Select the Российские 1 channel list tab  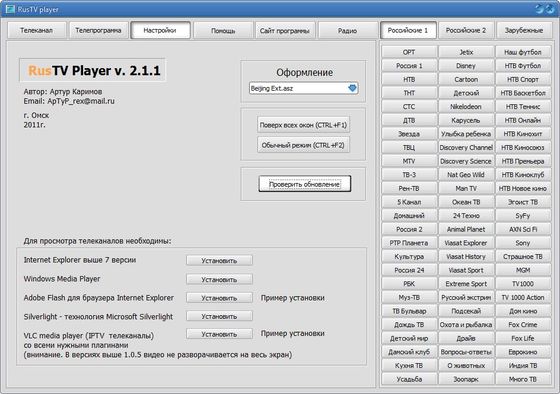click(x=408, y=30)
